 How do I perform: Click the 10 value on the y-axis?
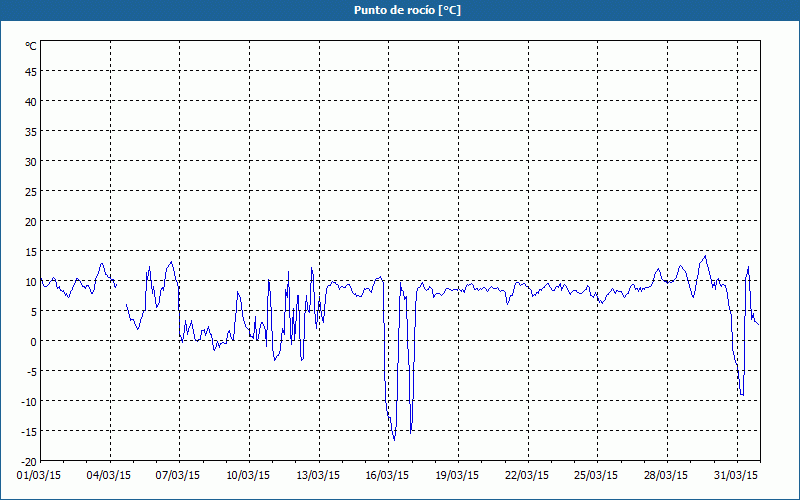point(31,282)
